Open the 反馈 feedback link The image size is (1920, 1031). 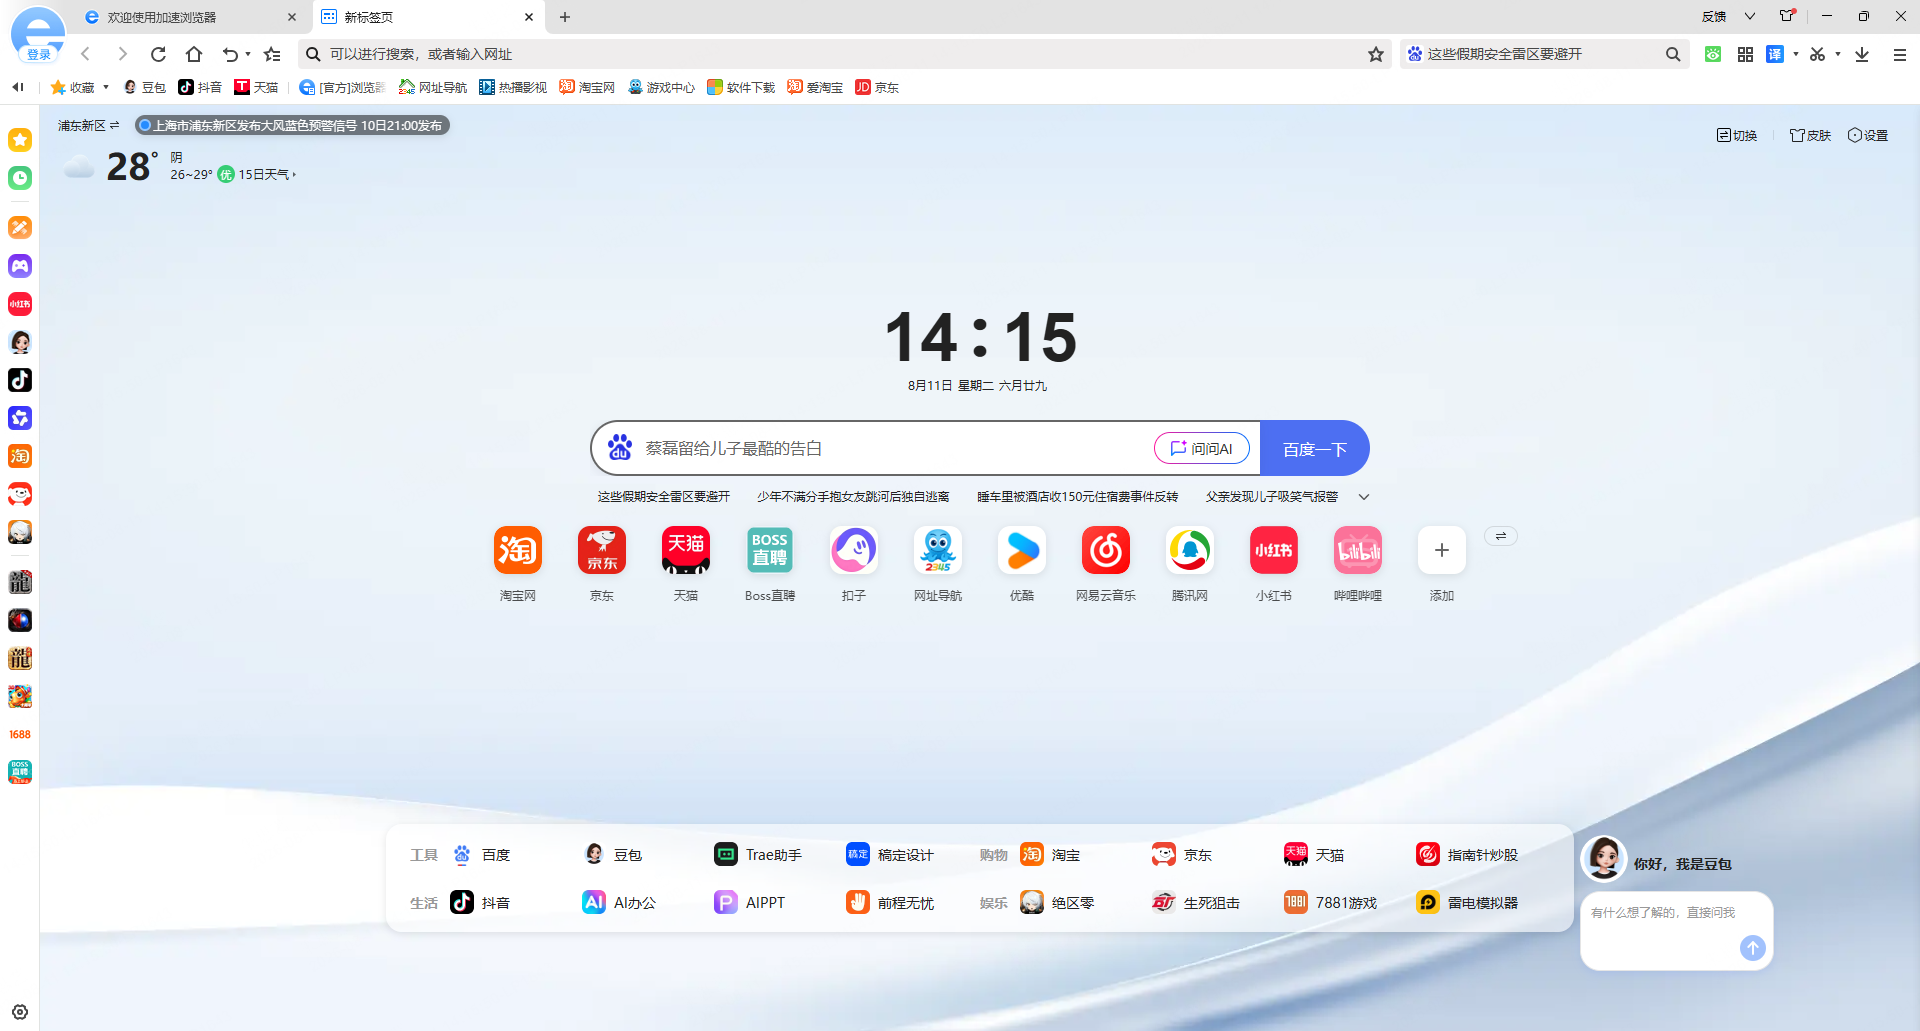[1714, 16]
